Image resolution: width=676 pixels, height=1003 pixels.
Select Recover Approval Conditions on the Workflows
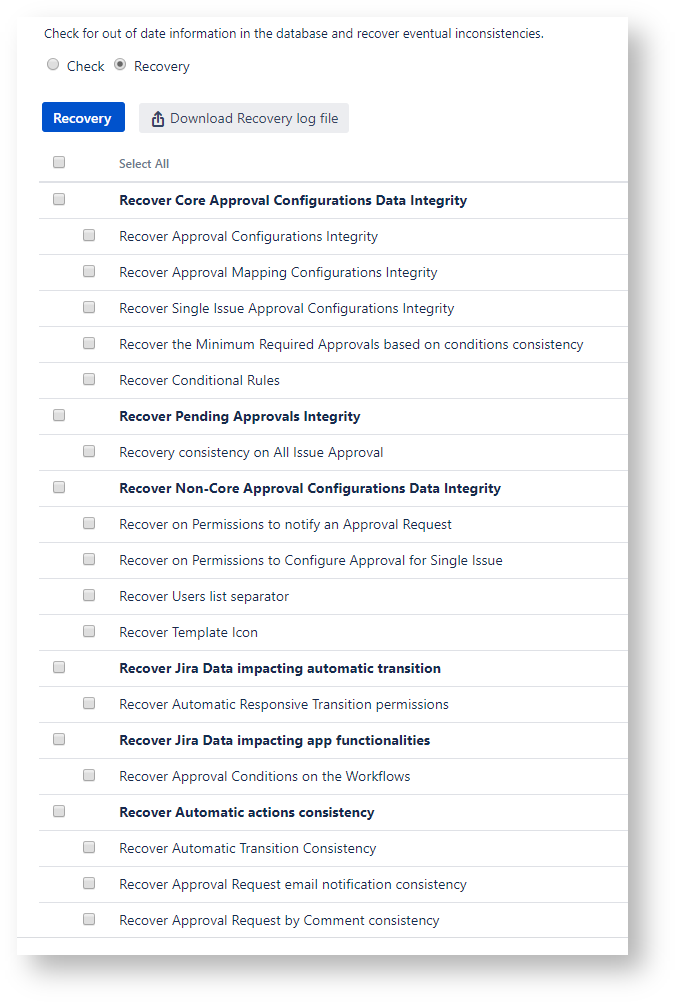click(89, 775)
